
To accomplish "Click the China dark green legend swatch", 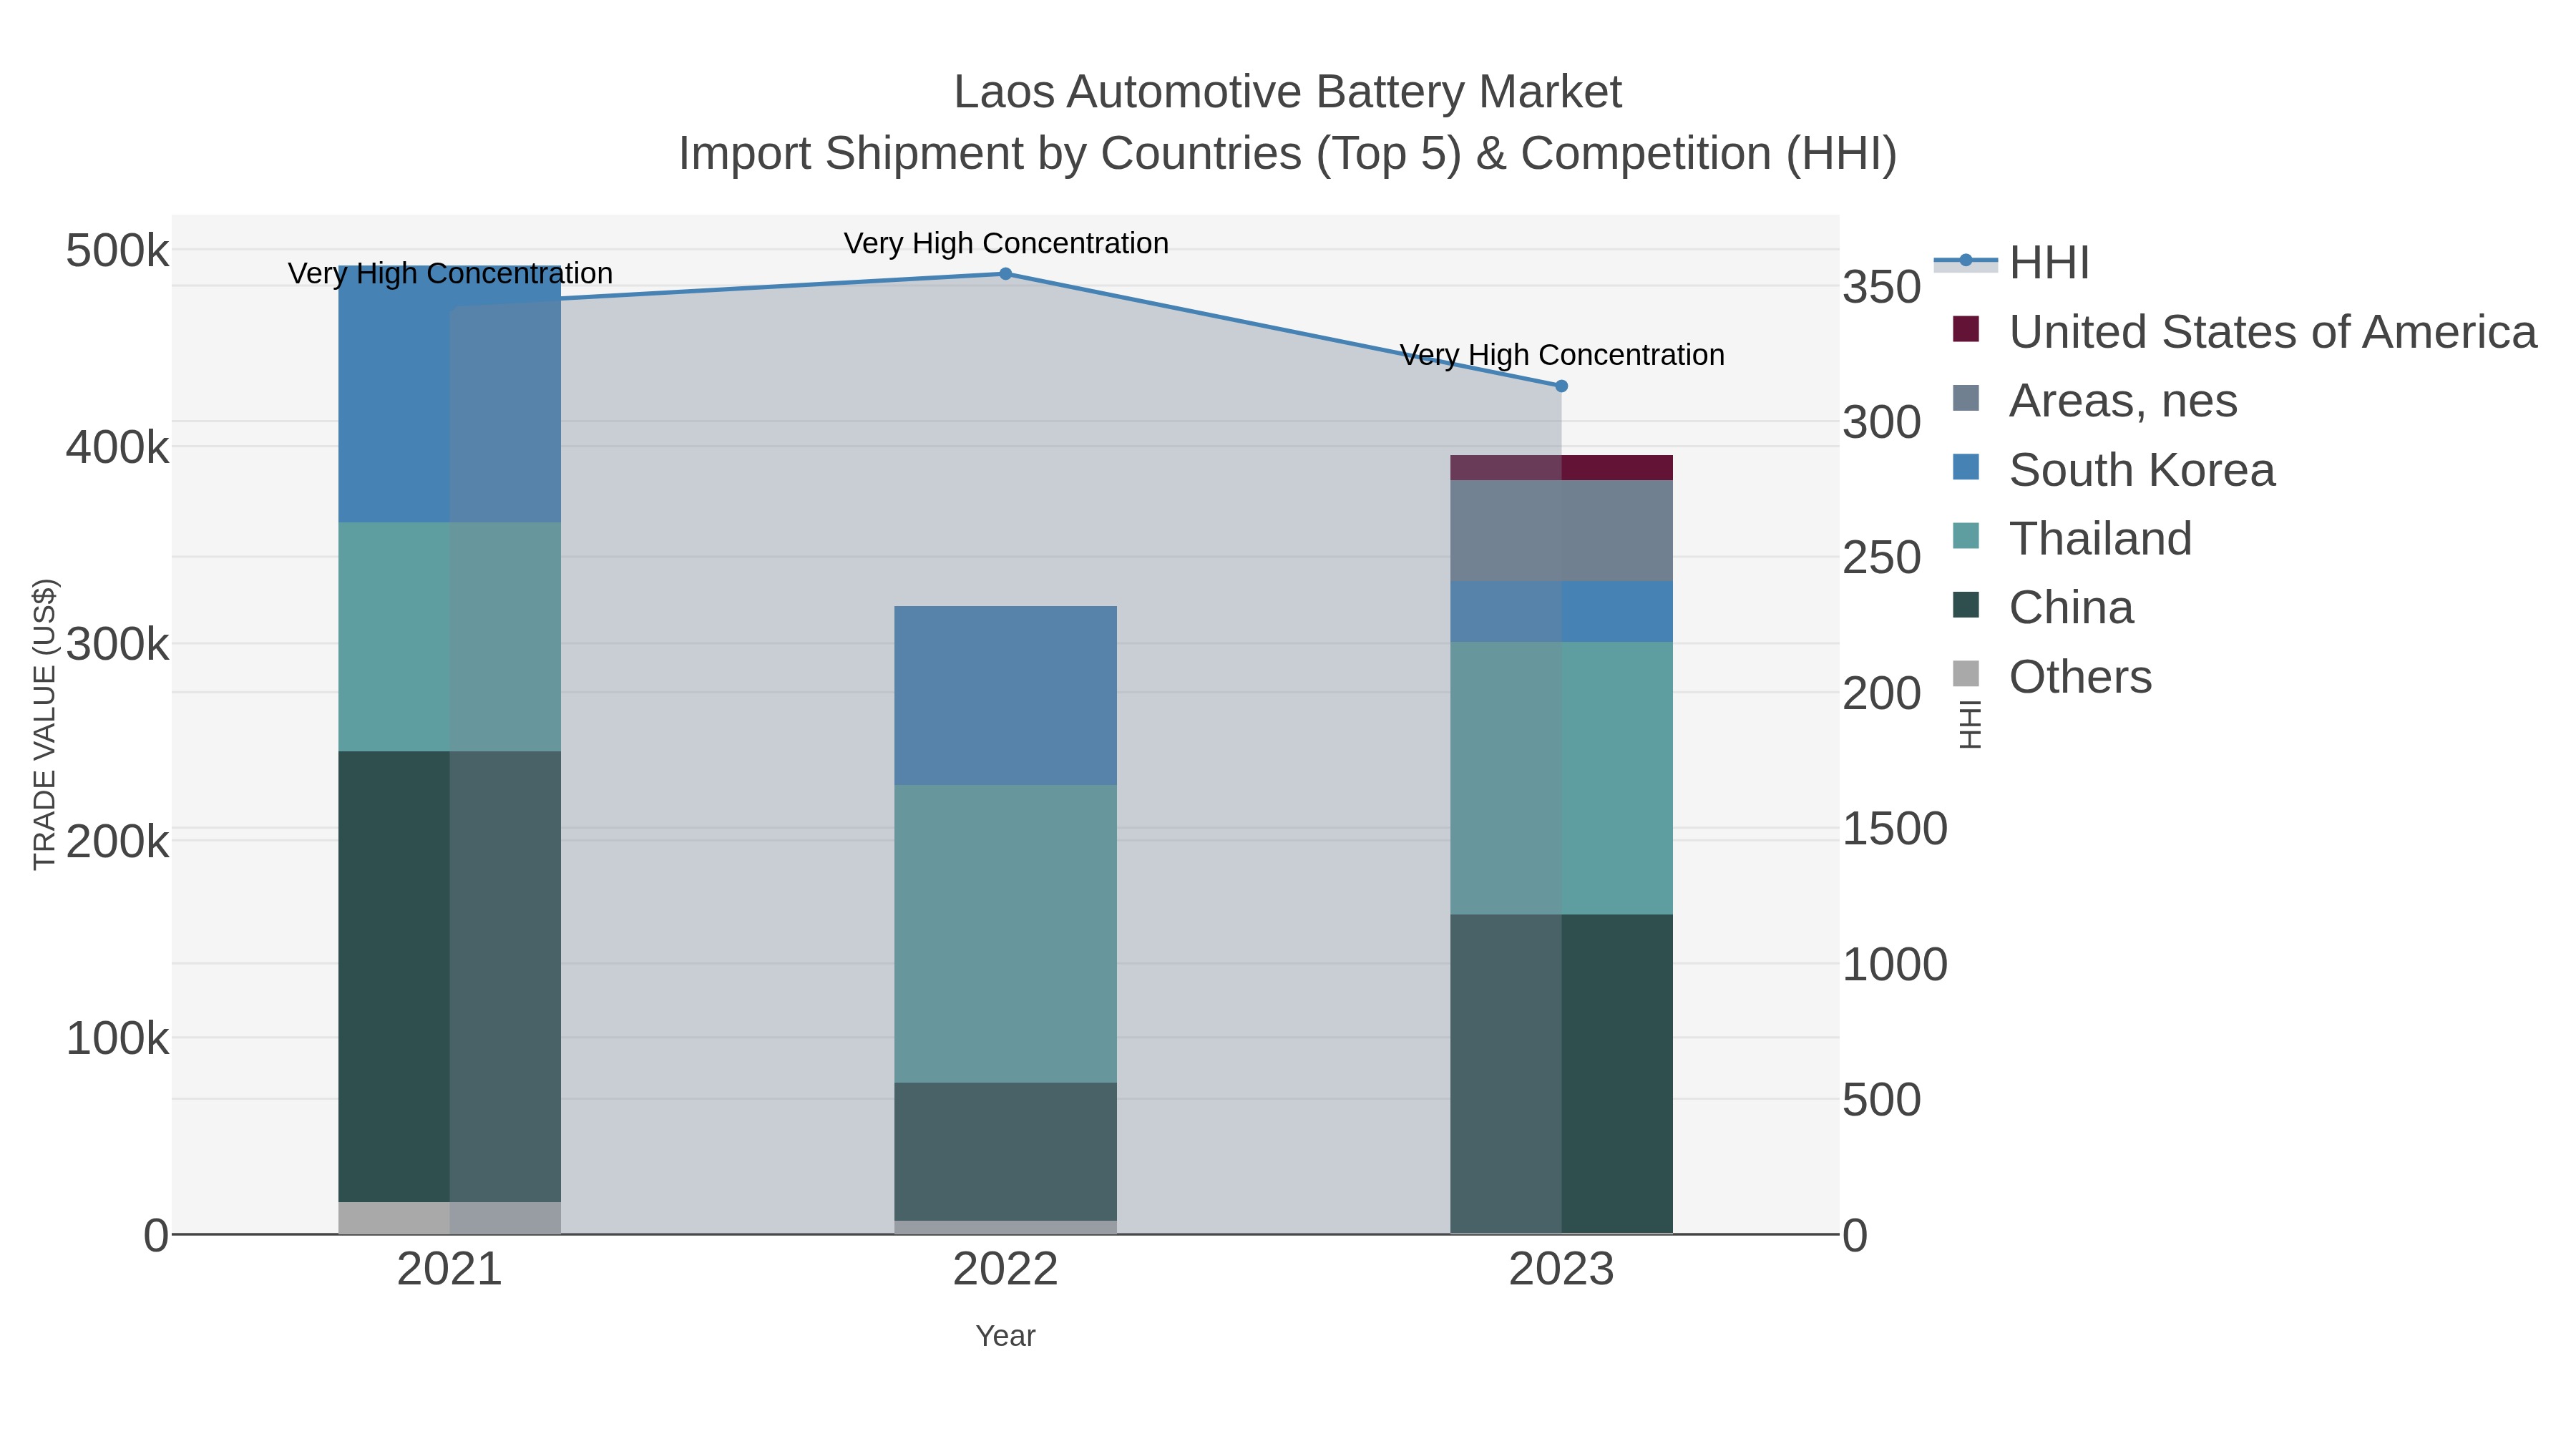I will pos(1966,604).
